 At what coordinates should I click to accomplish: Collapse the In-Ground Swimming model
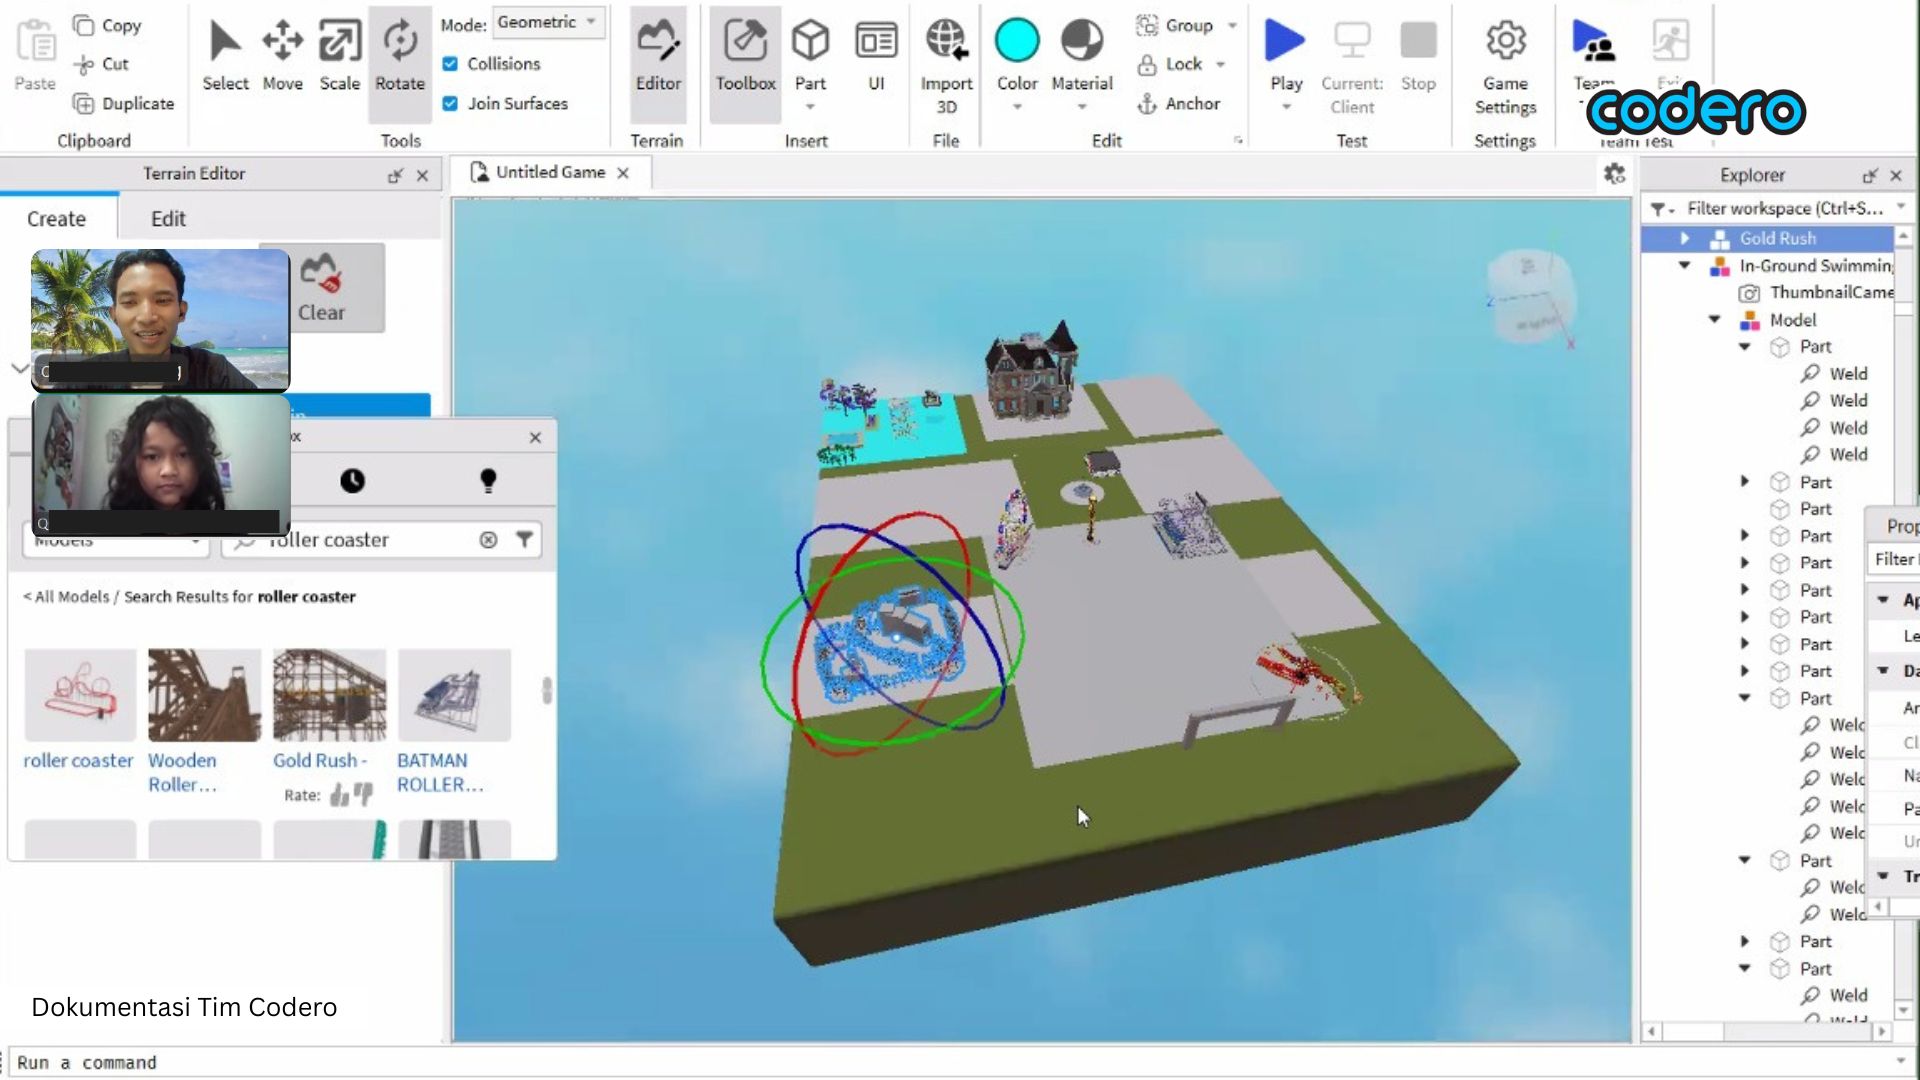click(x=1685, y=265)
